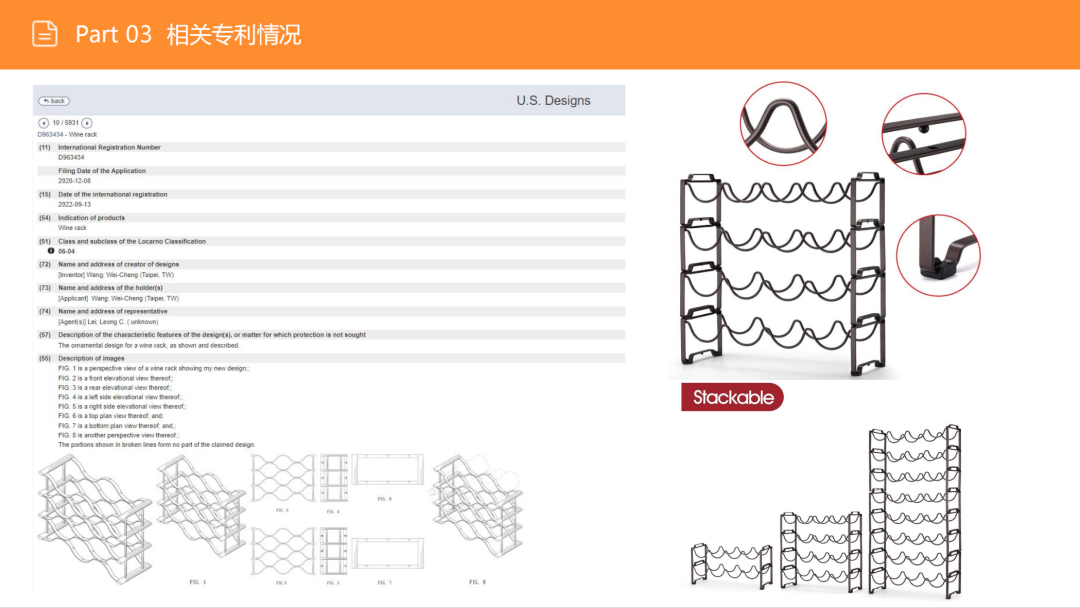
Task: Select the broken lines disclaimer sentence
Action: [x=156, y=445]
